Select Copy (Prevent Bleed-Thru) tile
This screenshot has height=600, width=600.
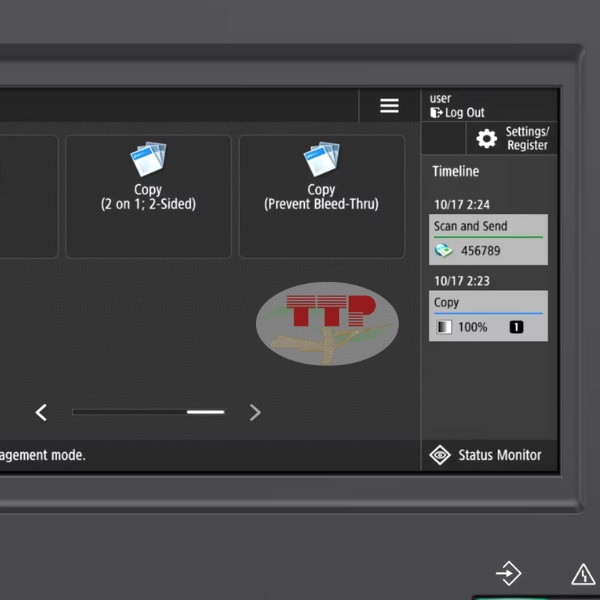(x=322, y=197)
